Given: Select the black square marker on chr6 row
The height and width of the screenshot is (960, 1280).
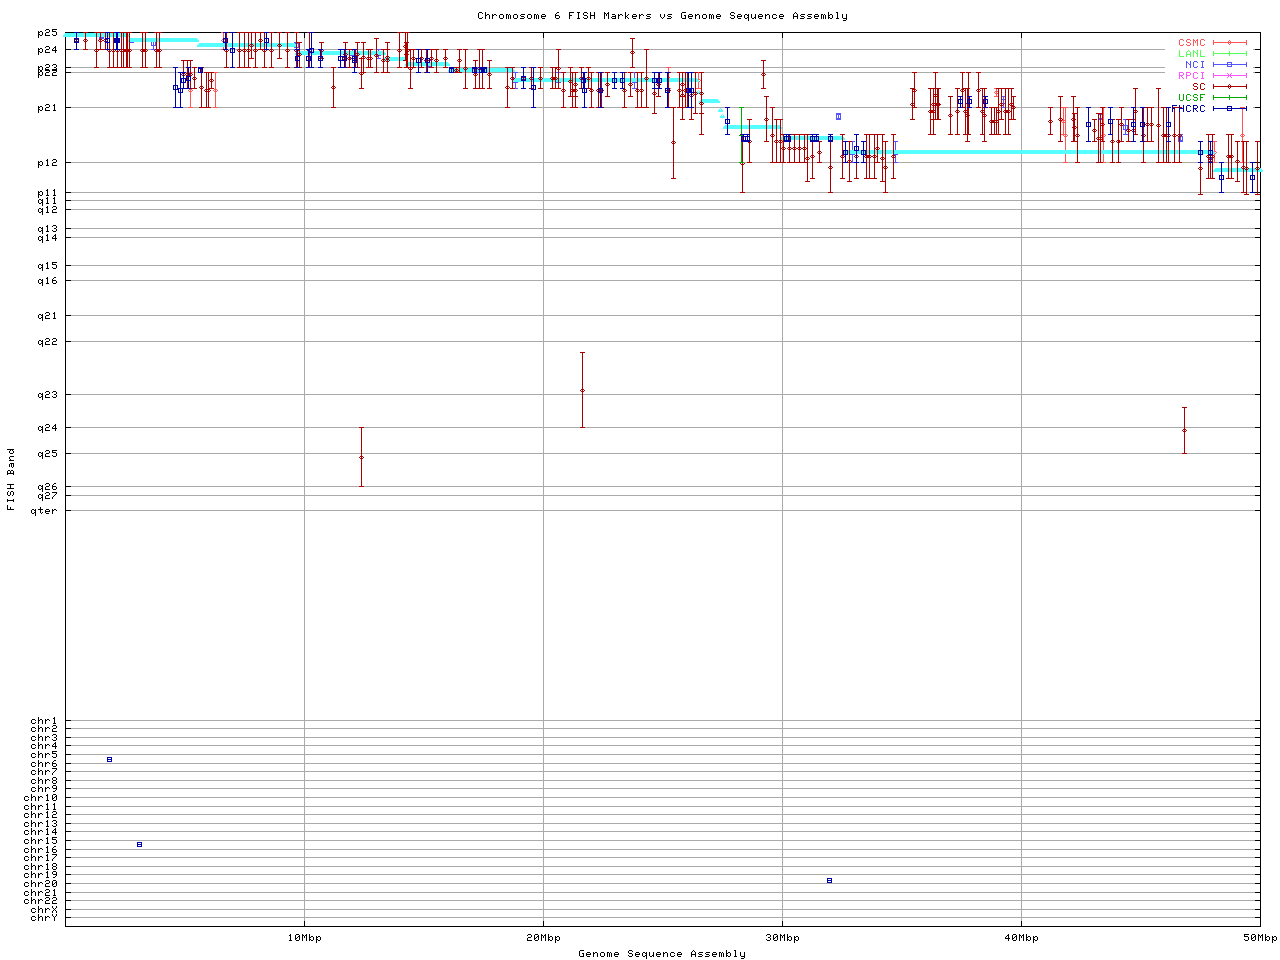Looking at the screenshot, I should [x=109, y=759].
